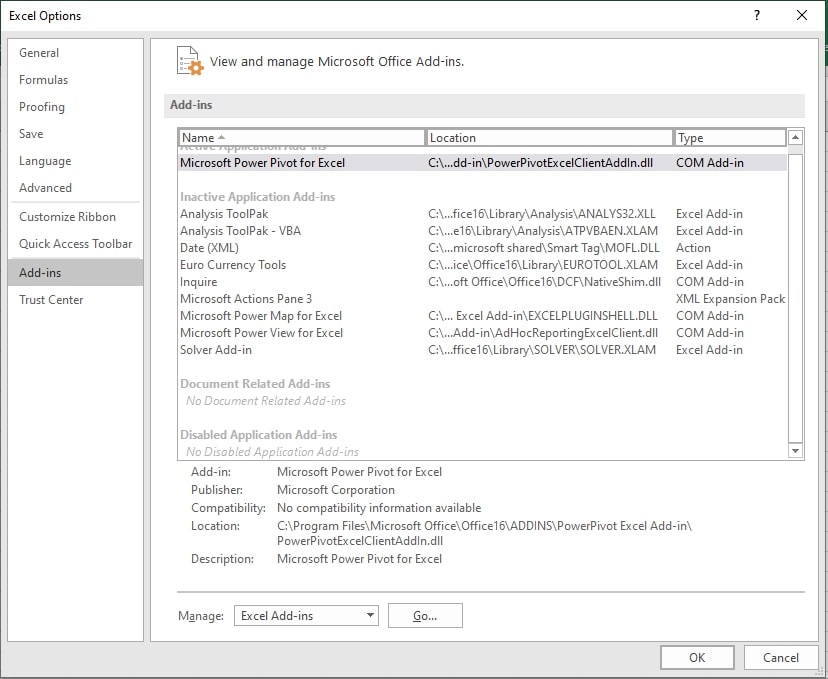Viewport: 828px width, 679px height.
Task: Select Analysis ToolPak add-in row
Action: click(224, 214)
